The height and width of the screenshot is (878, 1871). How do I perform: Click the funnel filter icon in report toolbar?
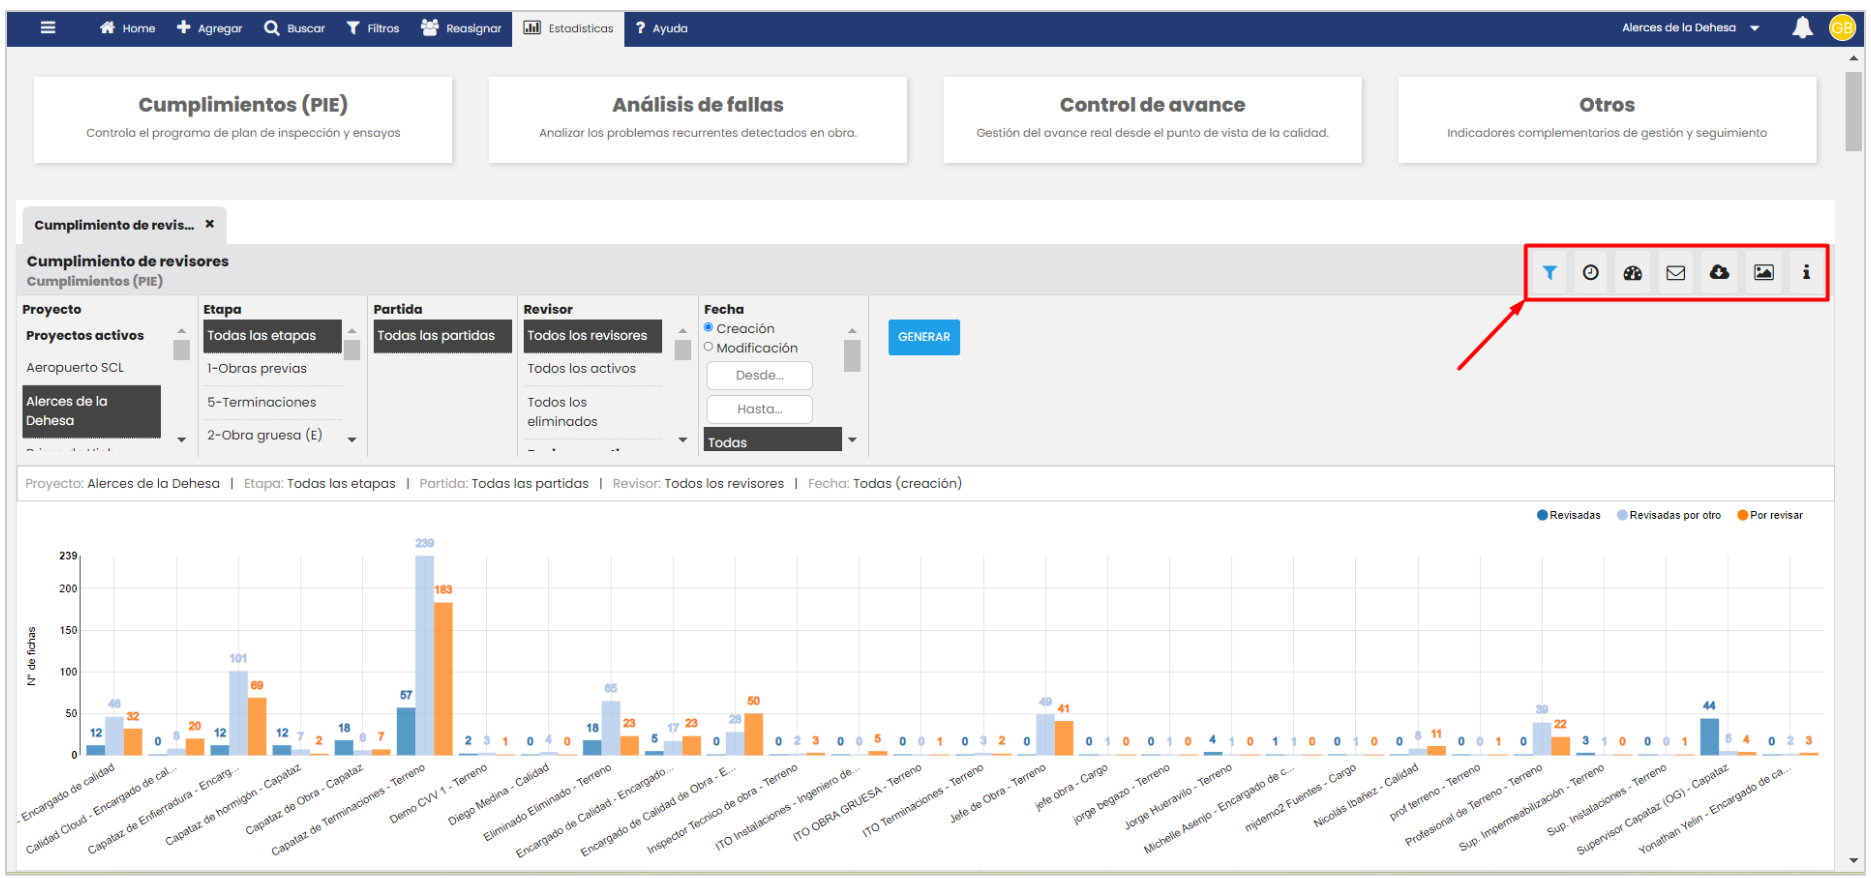(x=1548, y=272)
